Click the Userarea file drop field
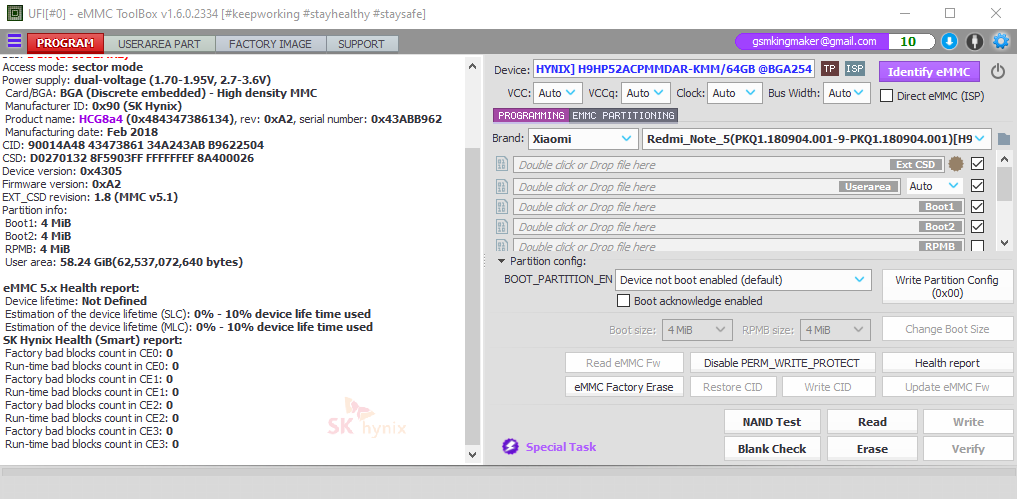Viewport: 1017px width, 499px height. pyautogui.click(x=708, y=187)
